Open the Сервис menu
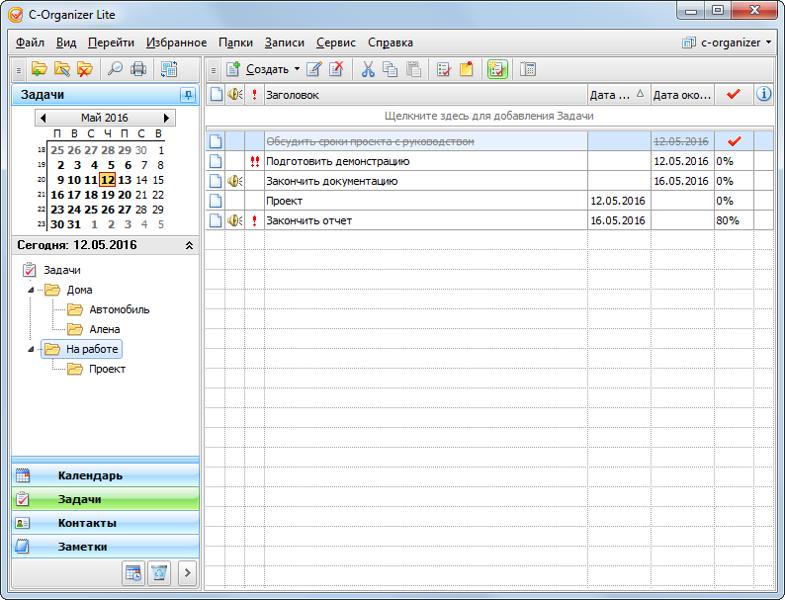Screen dimensions: 785x600 pyautogui.click(x=335, y=43)
